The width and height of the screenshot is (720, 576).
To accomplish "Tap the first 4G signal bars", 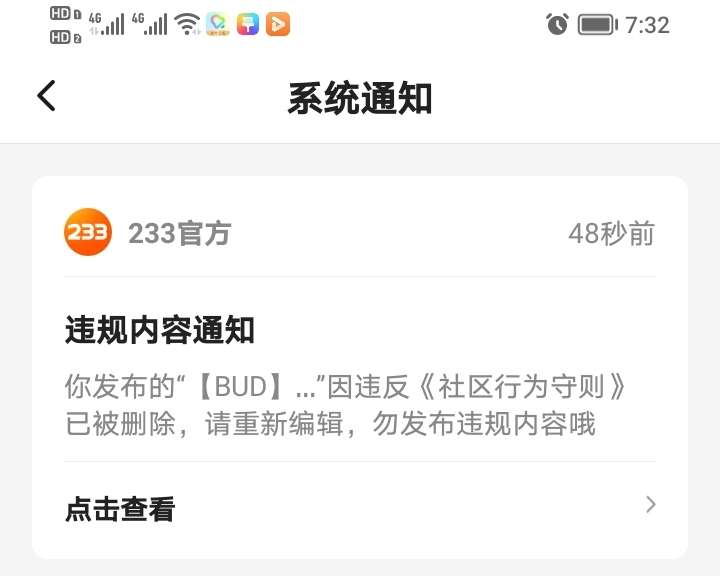I will click(x=107, y=24).
